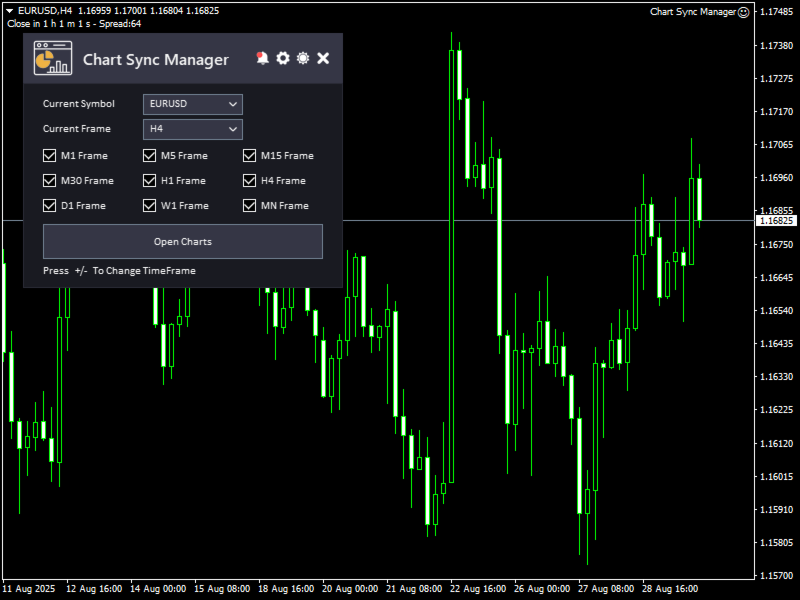Open the Current Symbol EURUSD dropdown
800x600 pixels.
tap(193, 104)
